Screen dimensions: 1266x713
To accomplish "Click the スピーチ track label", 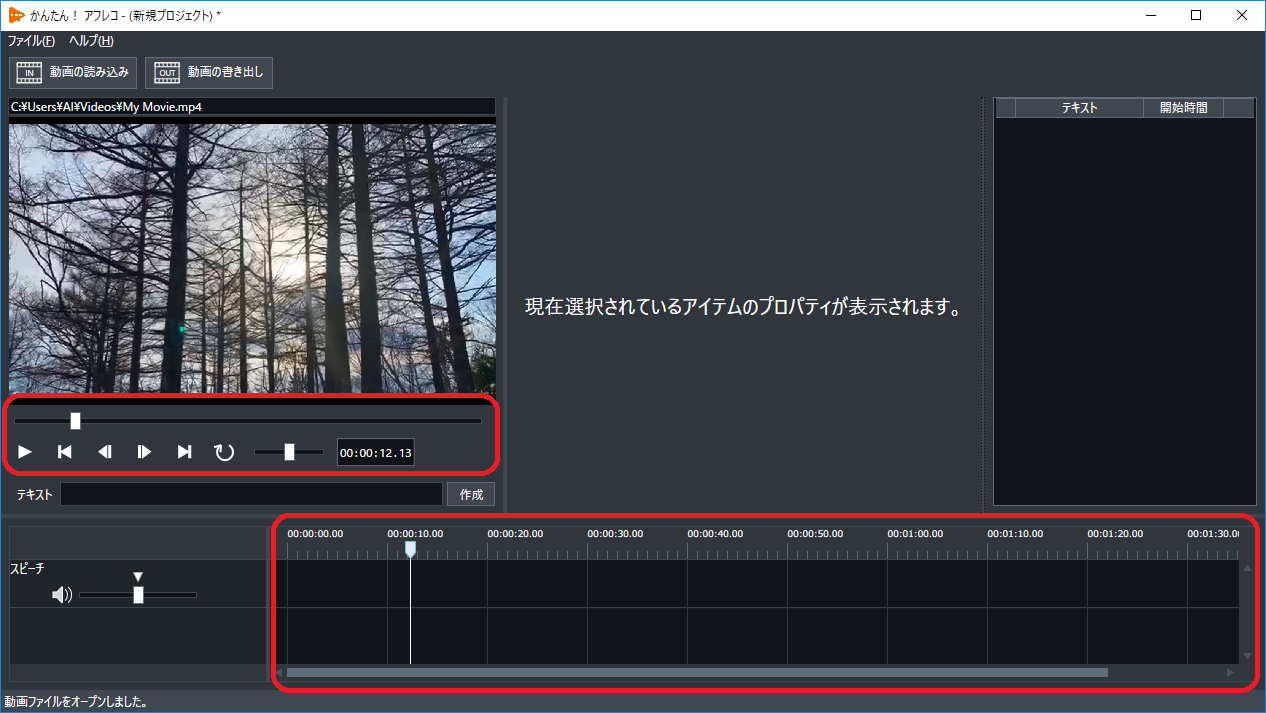I will coord(27,569).
